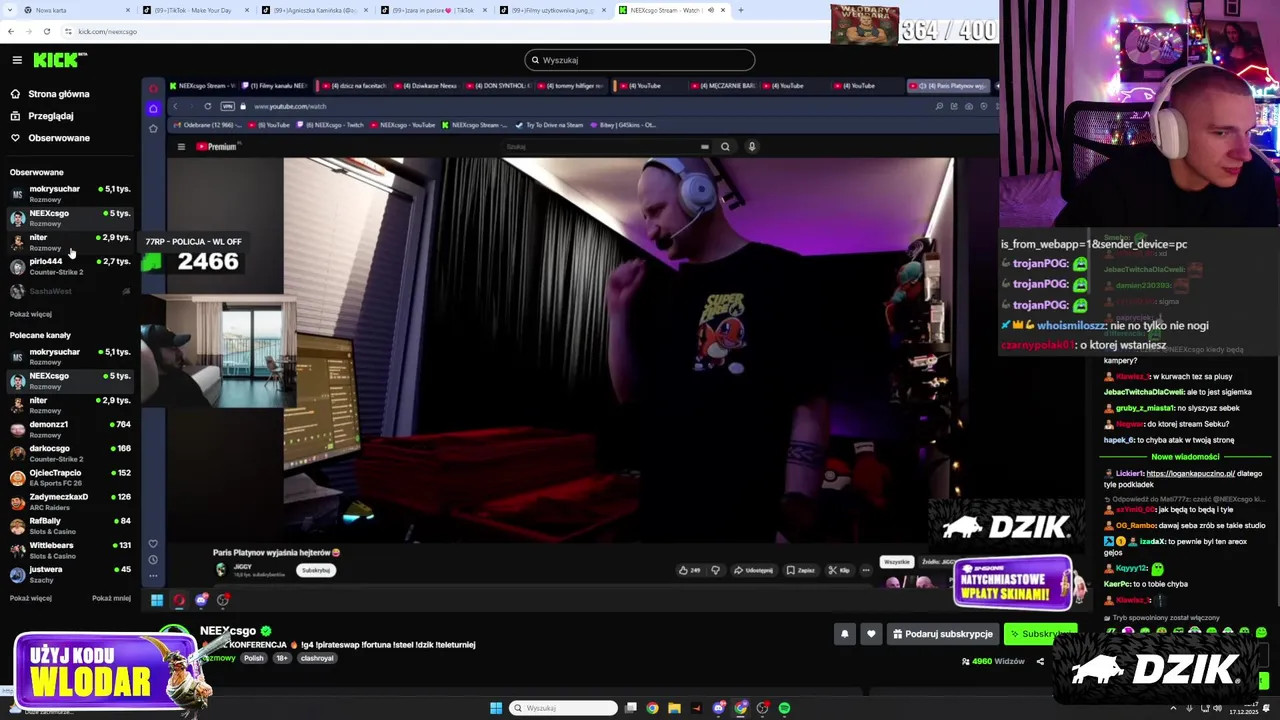Click YouTube search magnifier button
Viewport: 1280px width, 720px height.
click(x=725, y=147)
